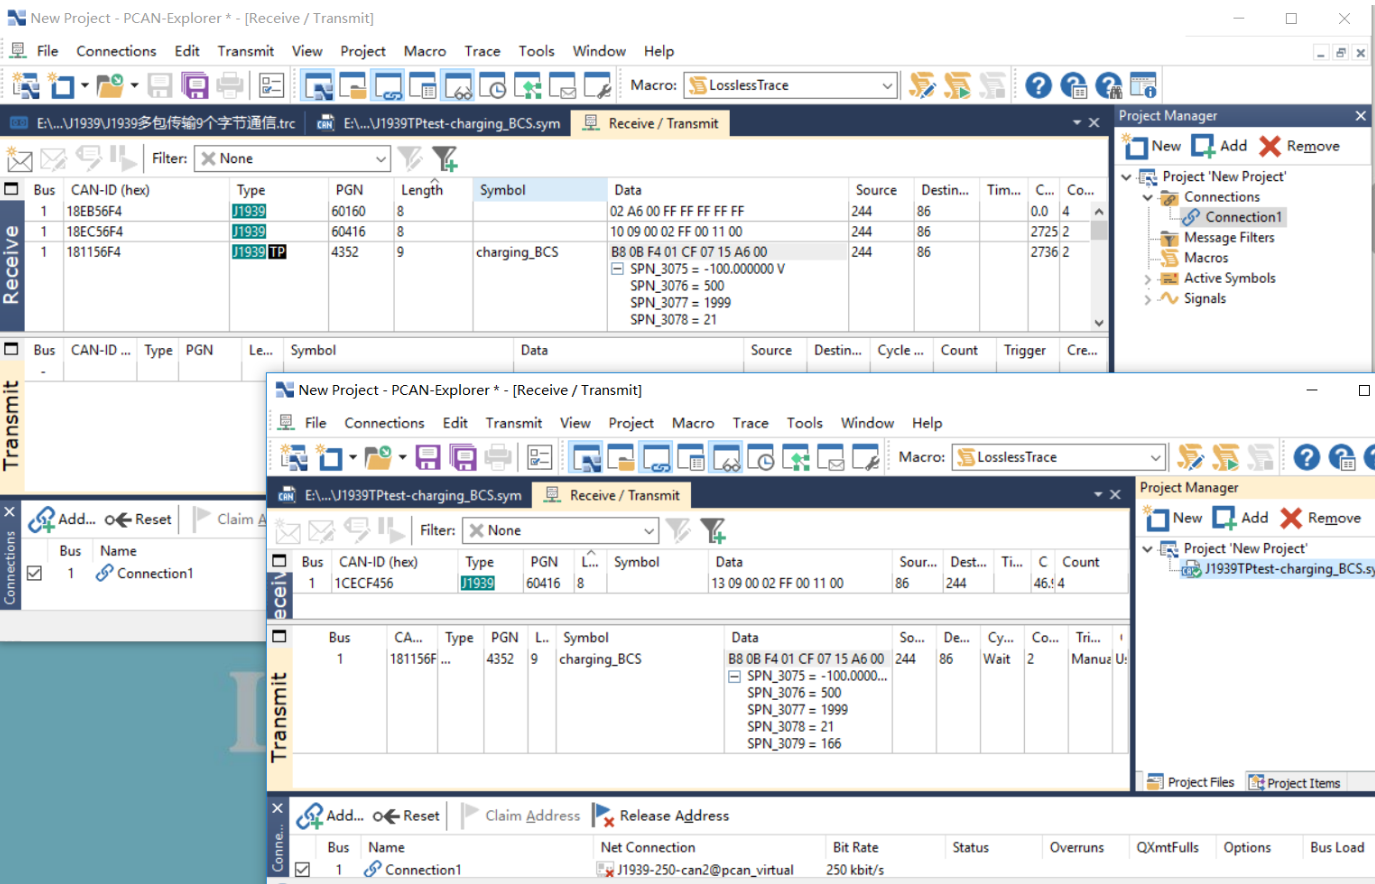Open Help question mark icon in back window
The height and width of the screenshot is (884, 1375).
(x=1038, y=85)
